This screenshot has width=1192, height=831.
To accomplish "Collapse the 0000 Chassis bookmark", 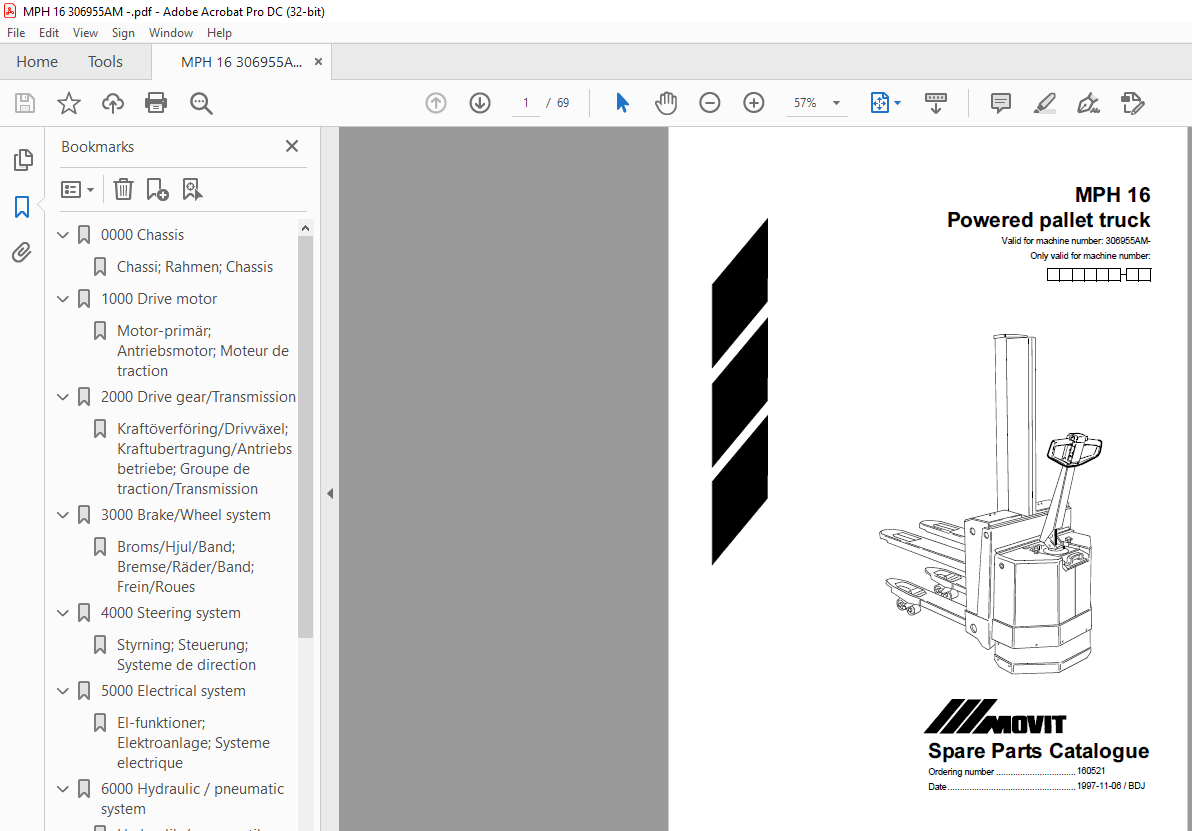I will tap(63, 235).
